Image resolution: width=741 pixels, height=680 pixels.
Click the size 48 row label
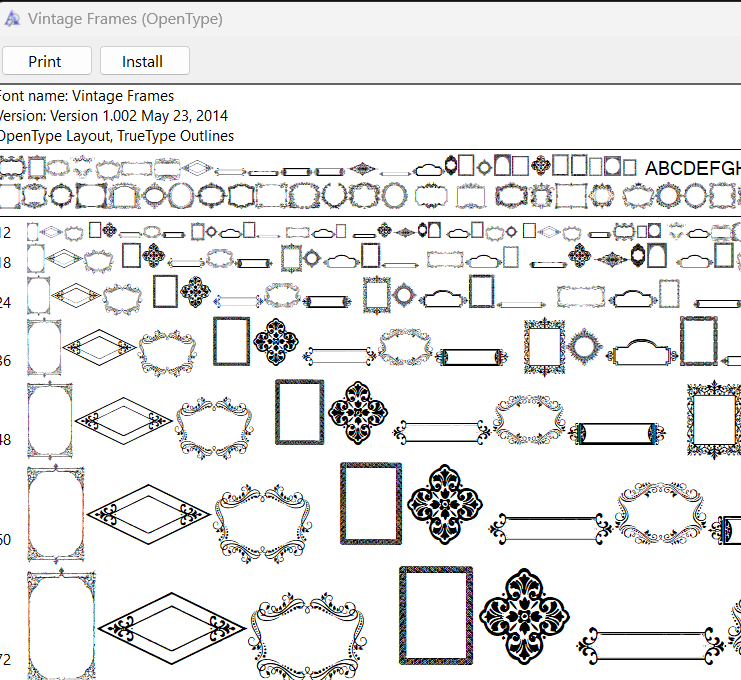pyautogui.click(x=5, y=440)
